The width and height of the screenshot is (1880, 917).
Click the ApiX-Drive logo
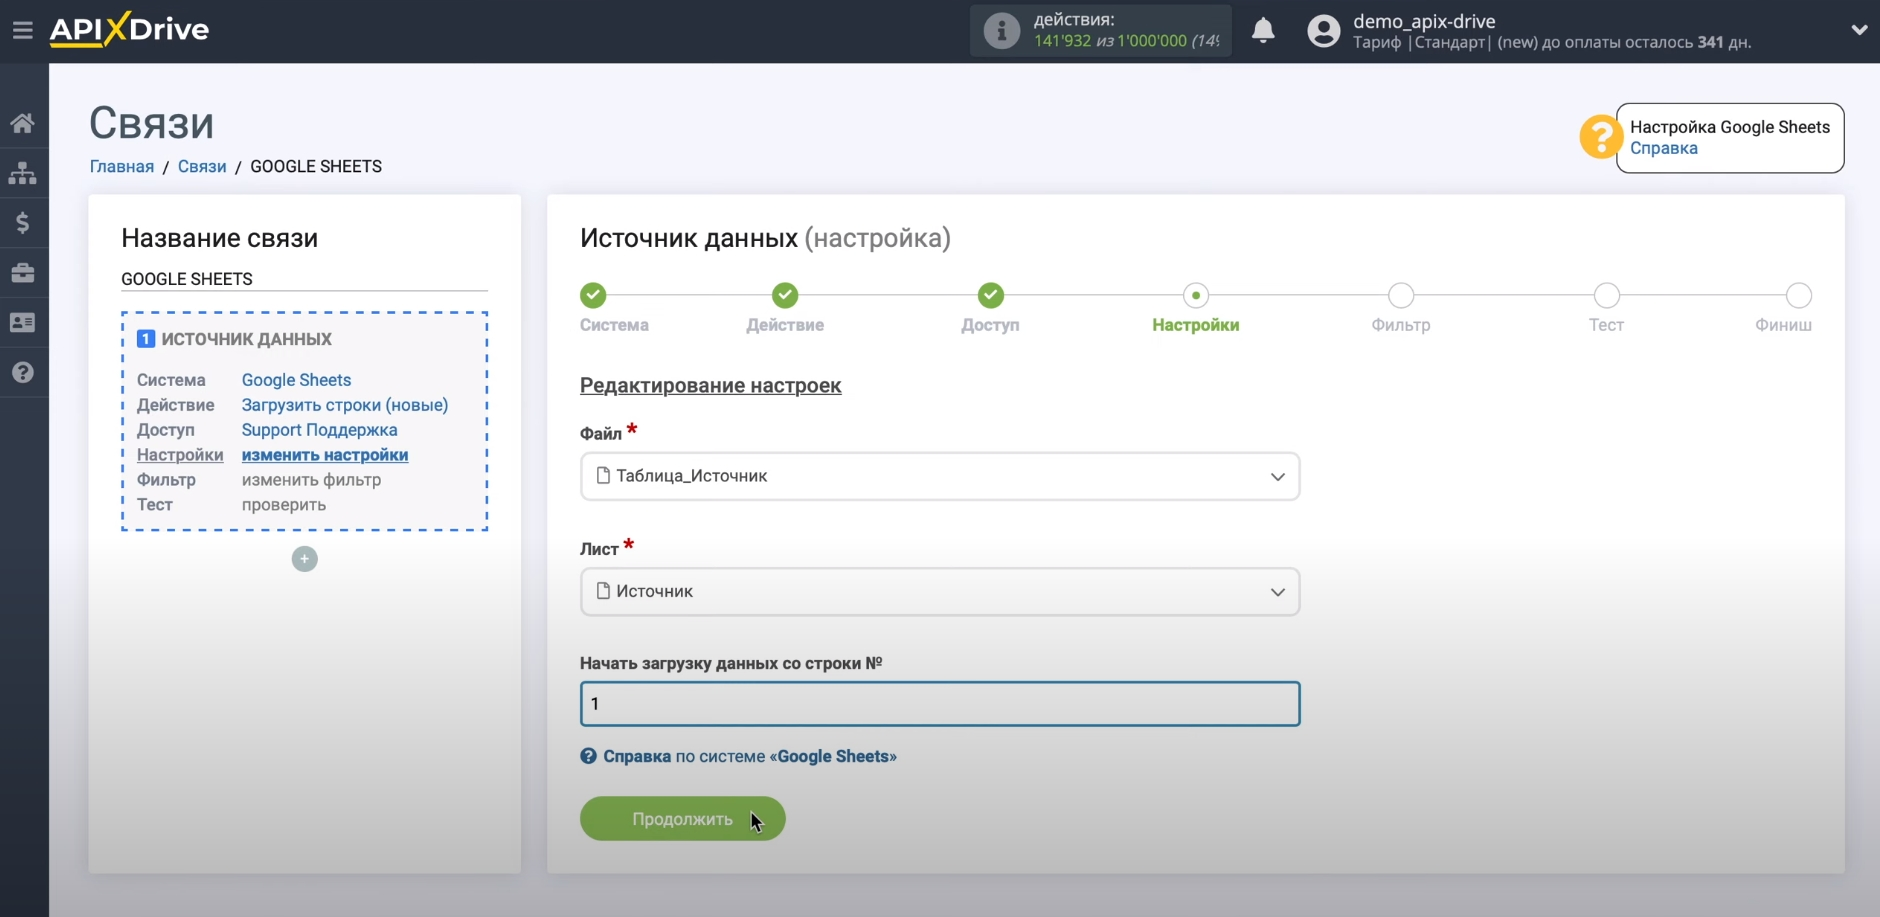129,30
